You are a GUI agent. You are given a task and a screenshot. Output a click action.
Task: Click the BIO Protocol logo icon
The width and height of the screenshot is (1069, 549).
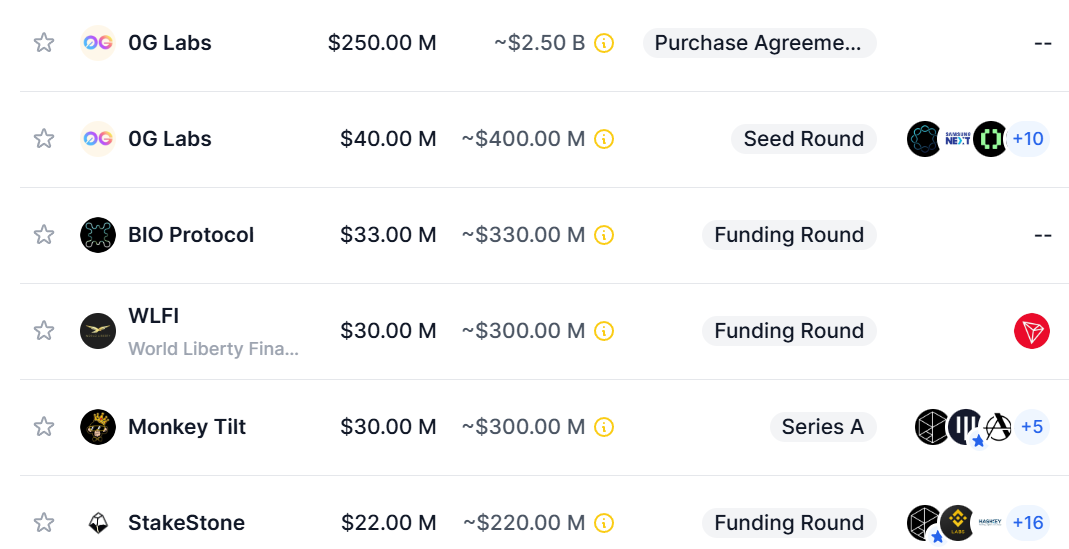pos(98,235)
